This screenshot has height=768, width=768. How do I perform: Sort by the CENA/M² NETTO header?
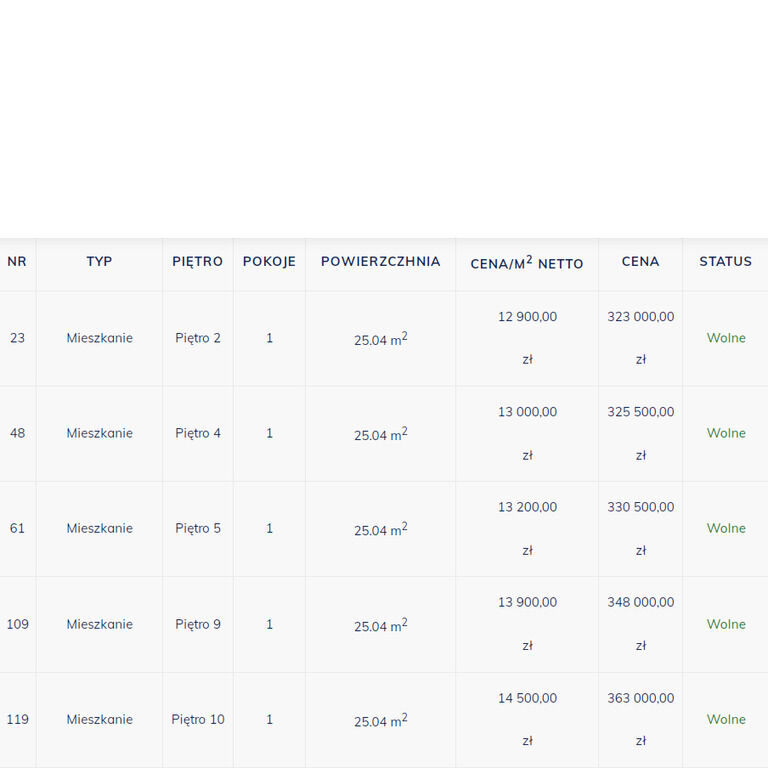point(527,263)
